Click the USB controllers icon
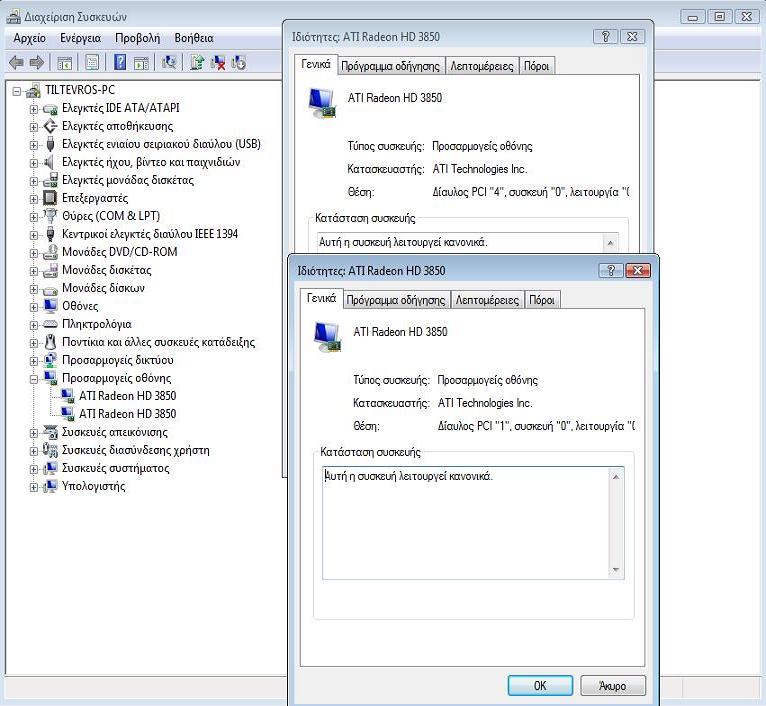The image size is (766, 706). coord(50,144)
